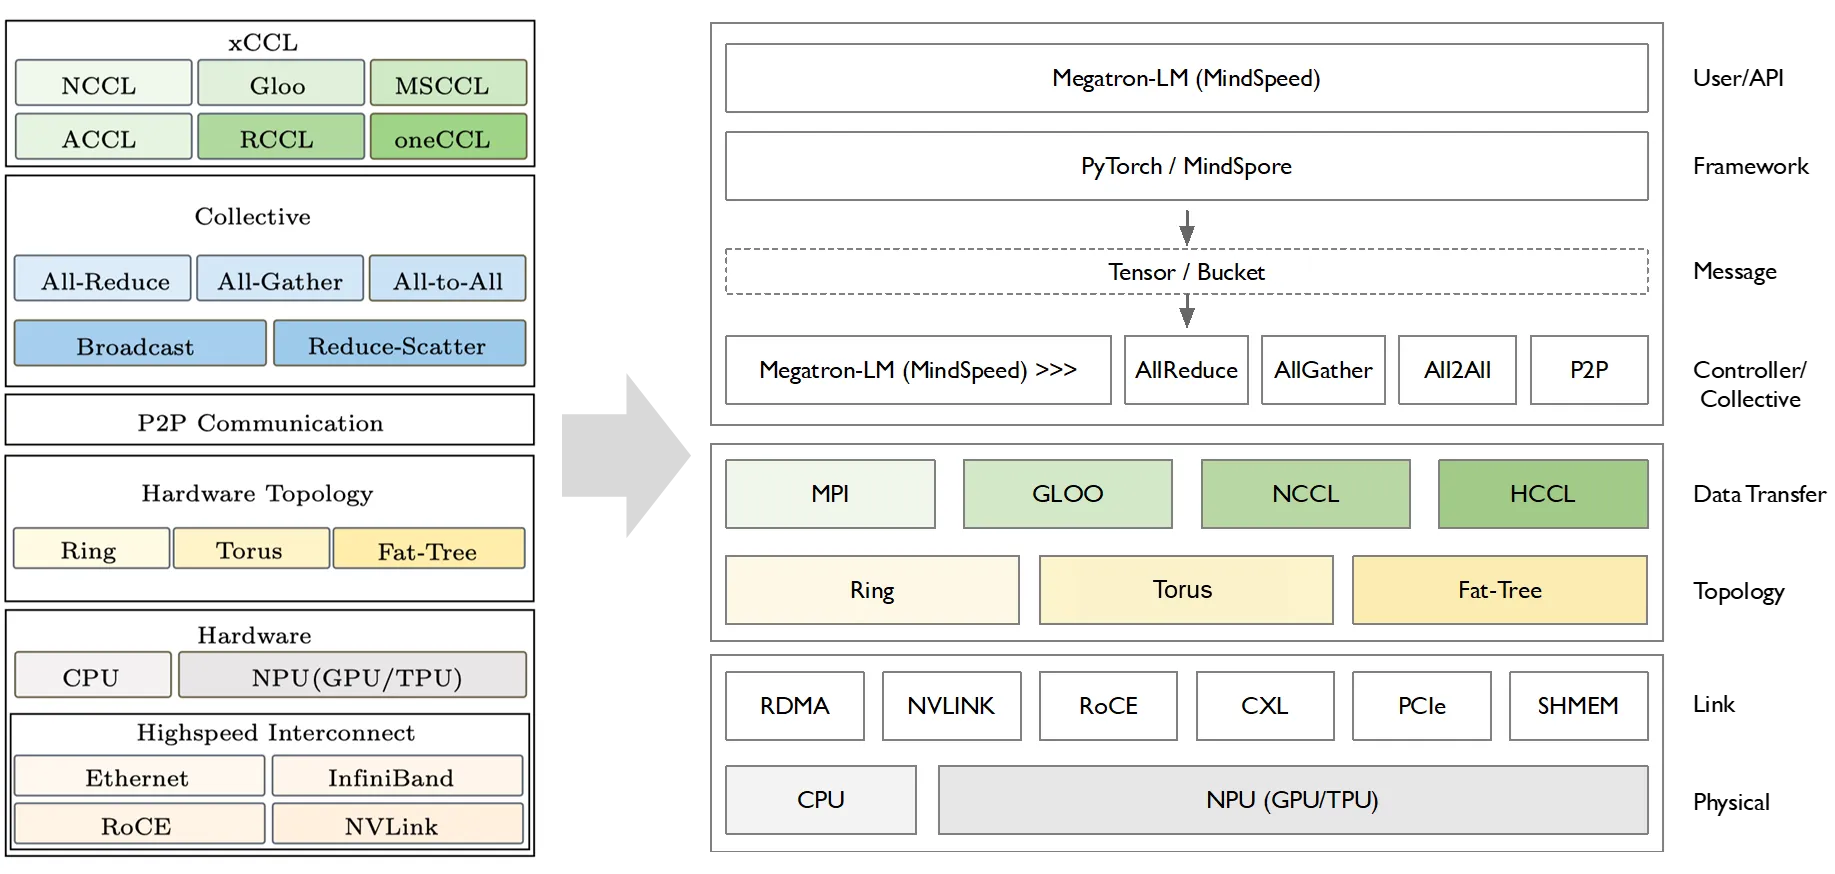Select the dashed Tensor / Bucket box
Image resolution: width=1835 pixels, height=874 pixels.
[x=1186, y=272]
